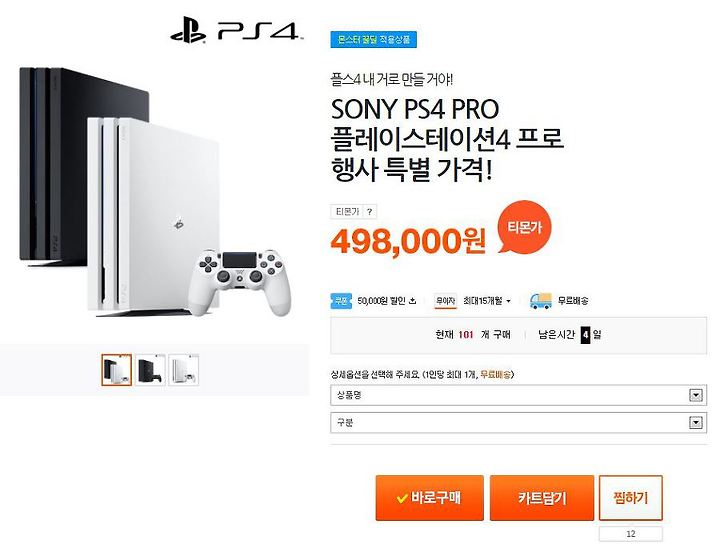Viewport: 720px width, 552px height.
Task: Click the PlayStation PS4 logo
Action: (x=236, y=30)
